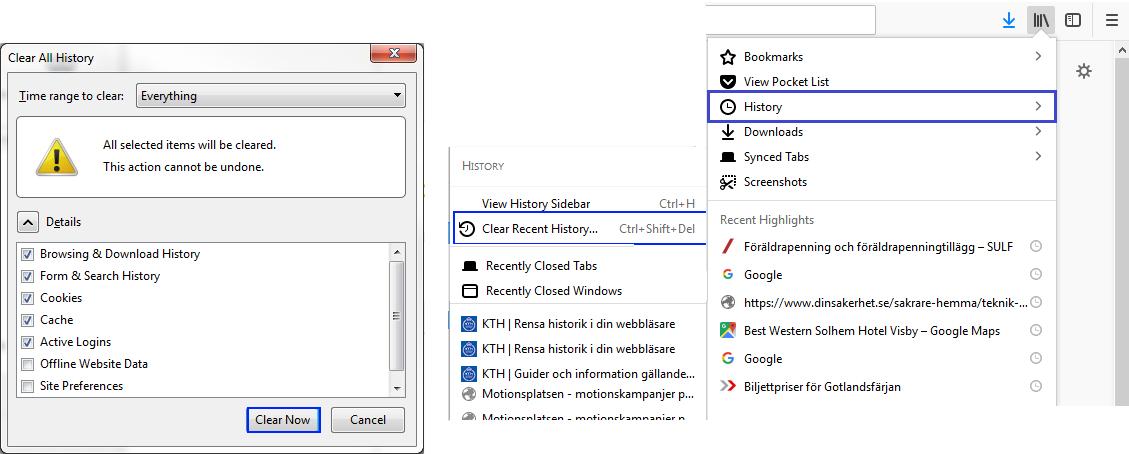The height and width of the screenshot is (454, 1129).
Task: Collapse the Details expander button
Action: (x=29, y=222)
